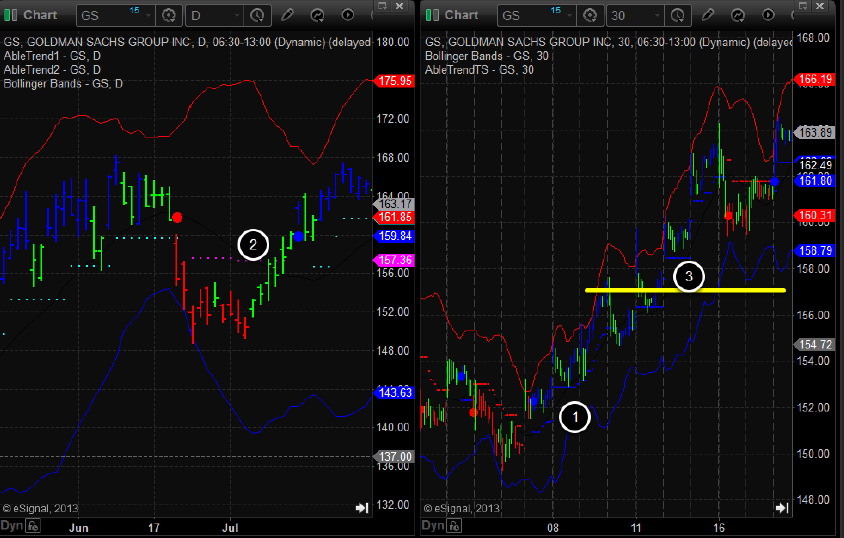
Task: Click the blue 143.63 price label
Action: click(x=394, y=393)
